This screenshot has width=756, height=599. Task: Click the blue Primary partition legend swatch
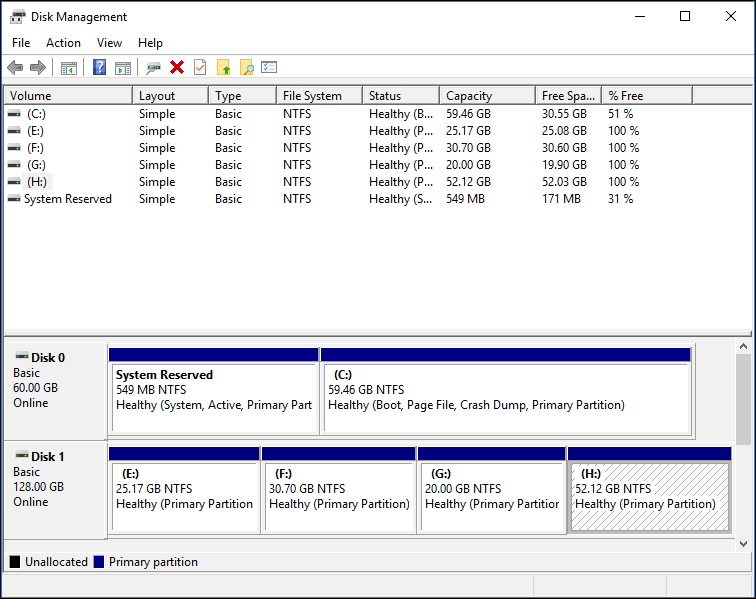99,562
